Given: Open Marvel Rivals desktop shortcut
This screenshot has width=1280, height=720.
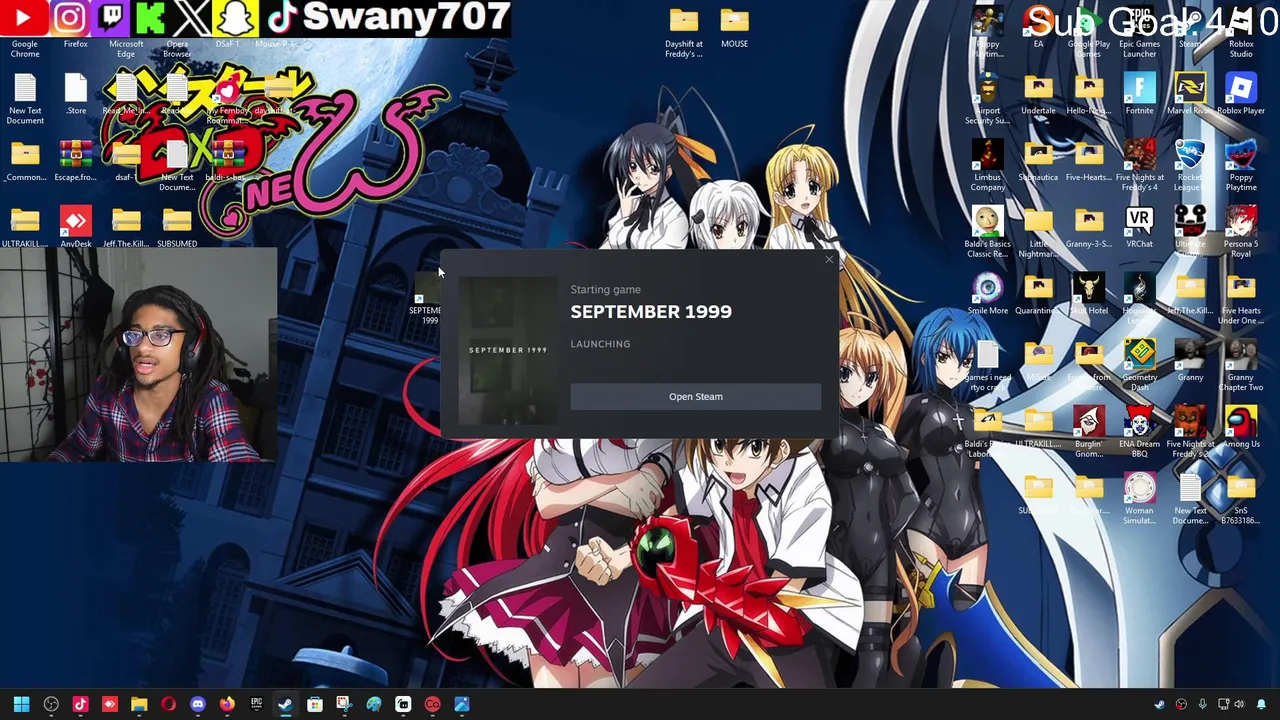Looking at the screenshot, I should (x=1190, y=95).
